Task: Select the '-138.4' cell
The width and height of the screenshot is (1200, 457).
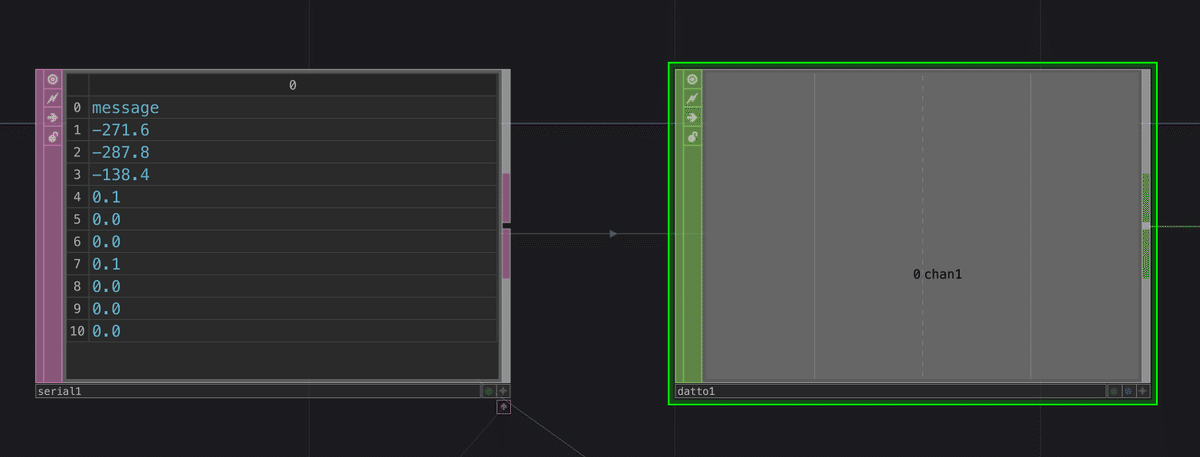Action: 293,174
